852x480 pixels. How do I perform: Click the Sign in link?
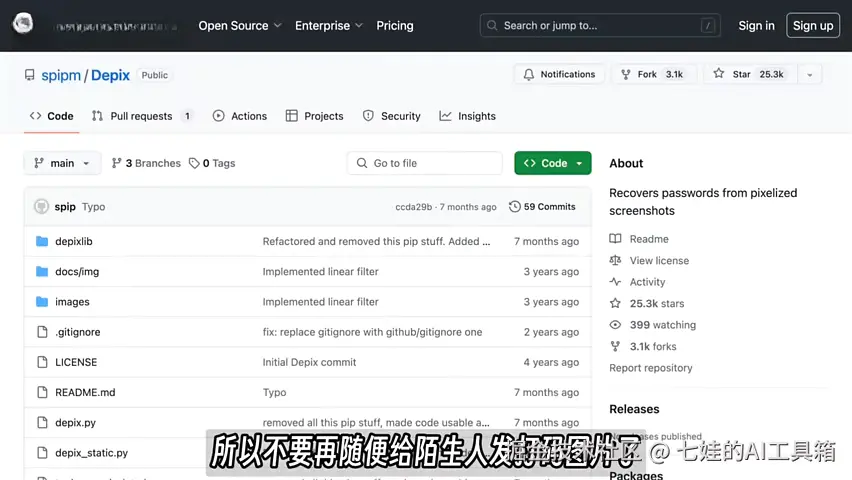(x=756, y=26)
